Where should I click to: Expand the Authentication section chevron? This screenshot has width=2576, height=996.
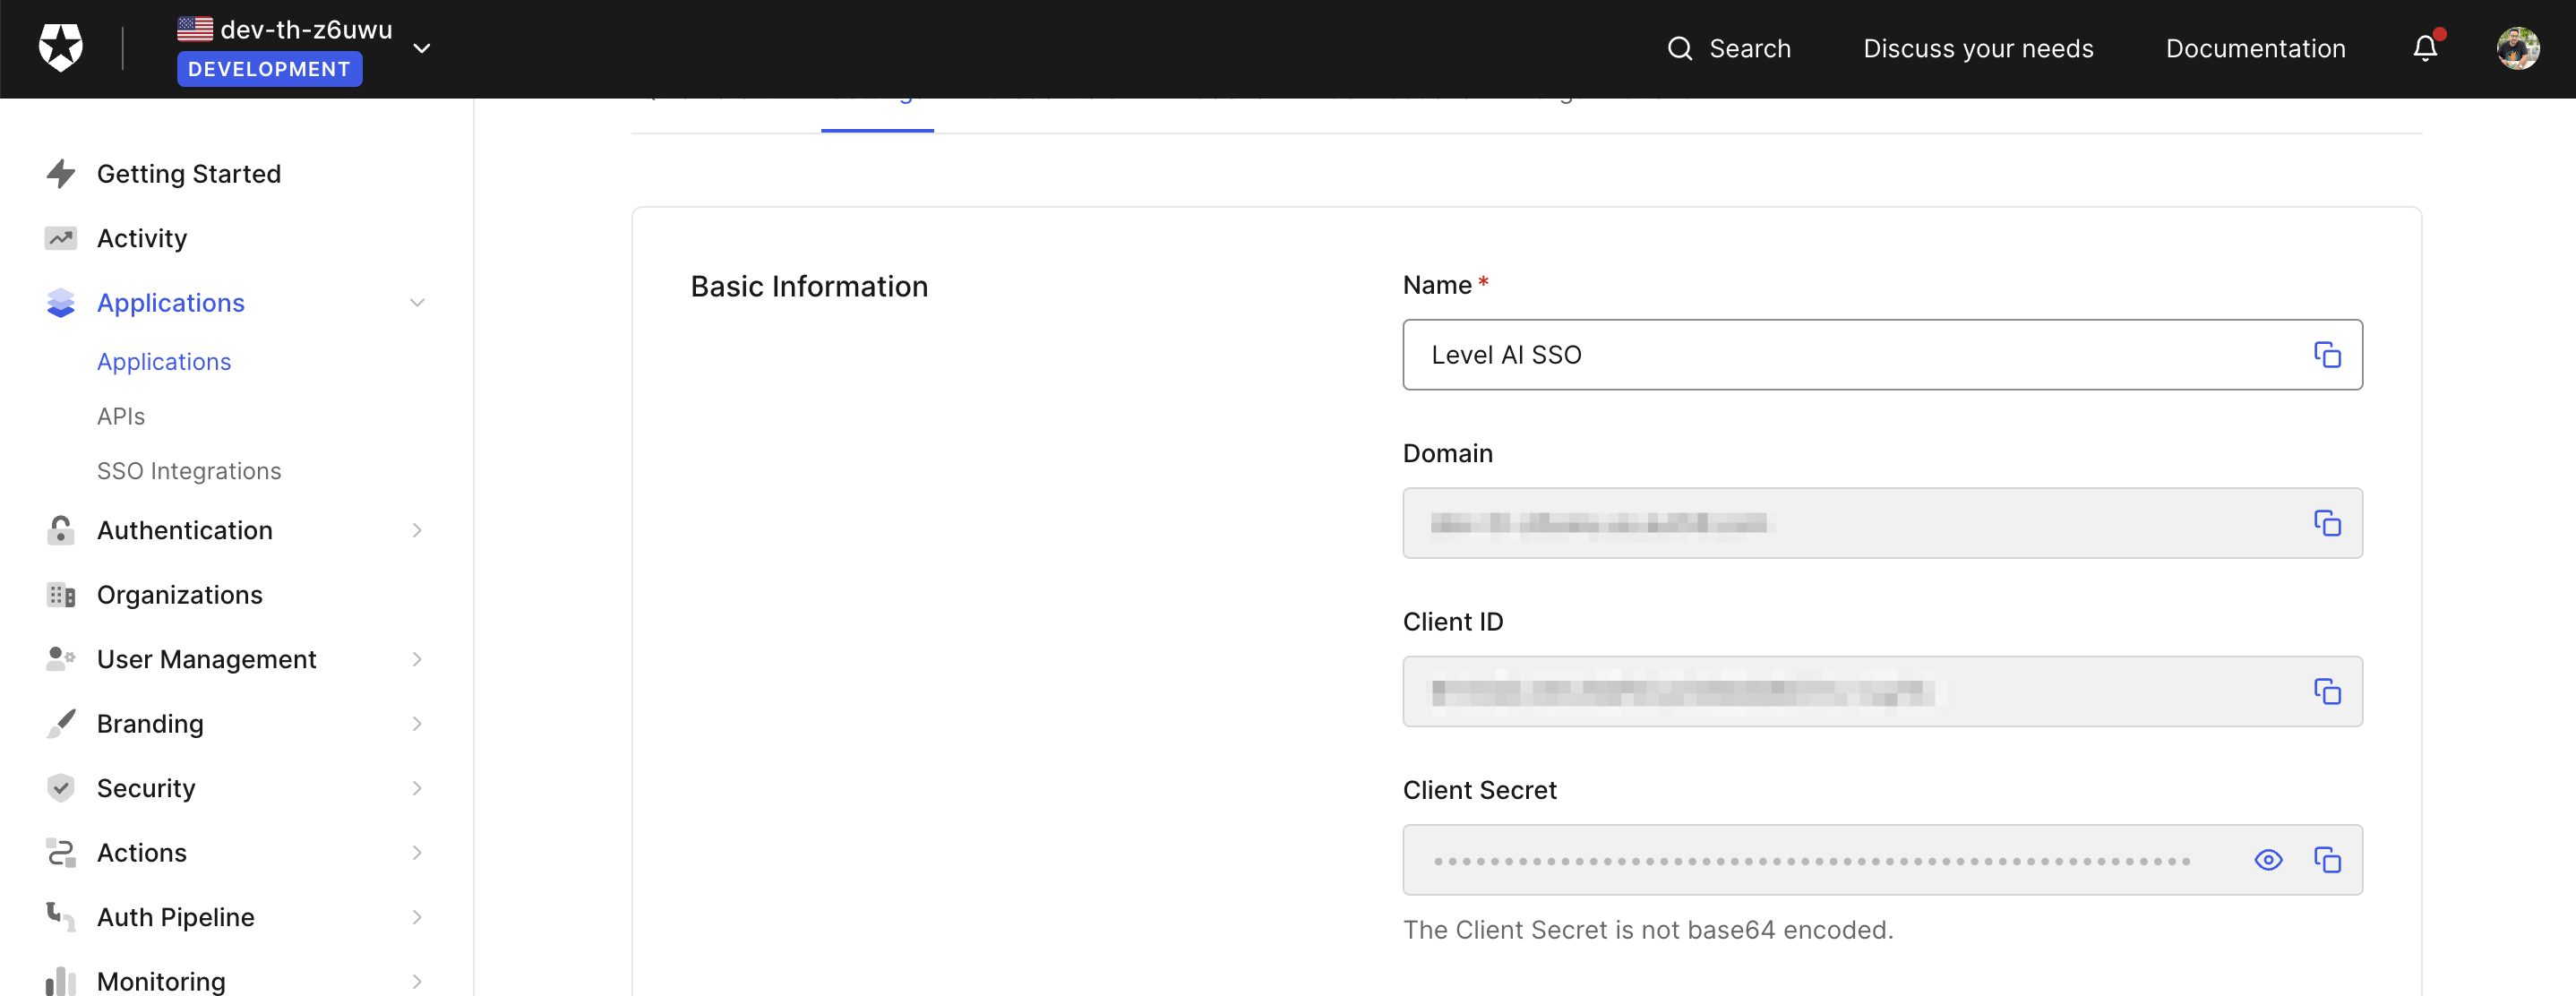417,530
